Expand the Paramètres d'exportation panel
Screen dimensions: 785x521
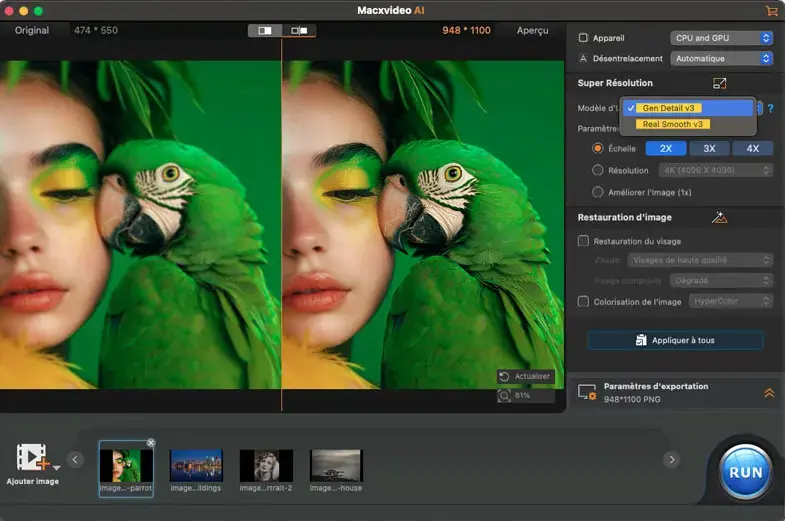[x=768, y=393]
